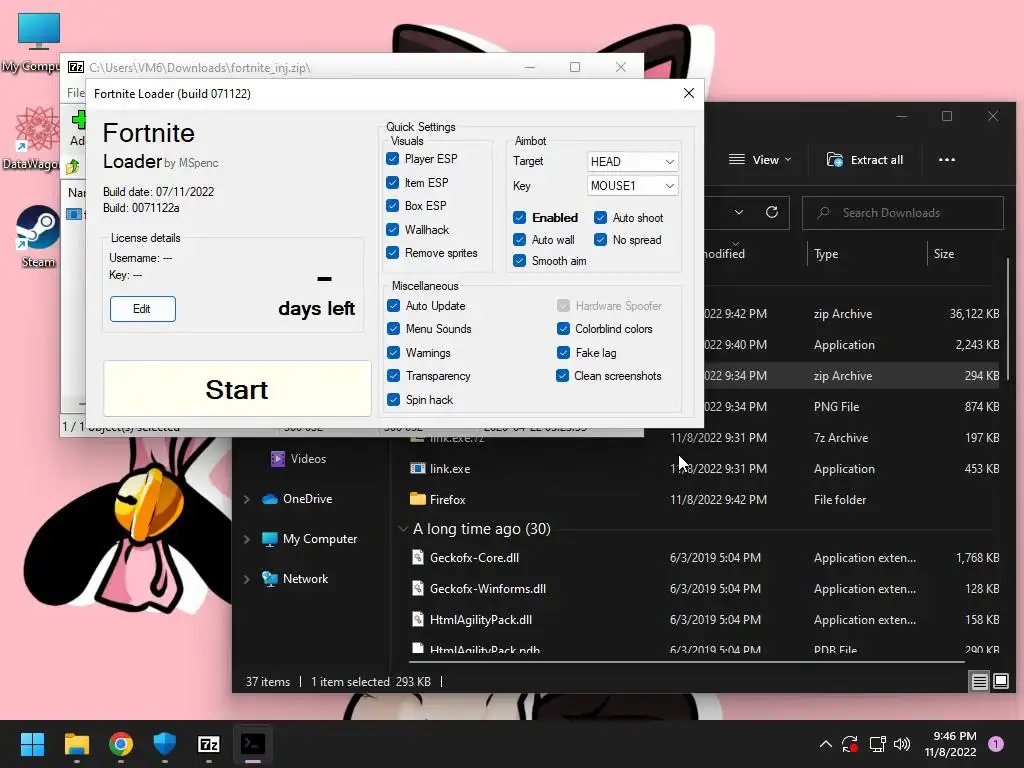Toggle Item ESP checkbox
1024x768 pixels.
[x=392, y=182]
